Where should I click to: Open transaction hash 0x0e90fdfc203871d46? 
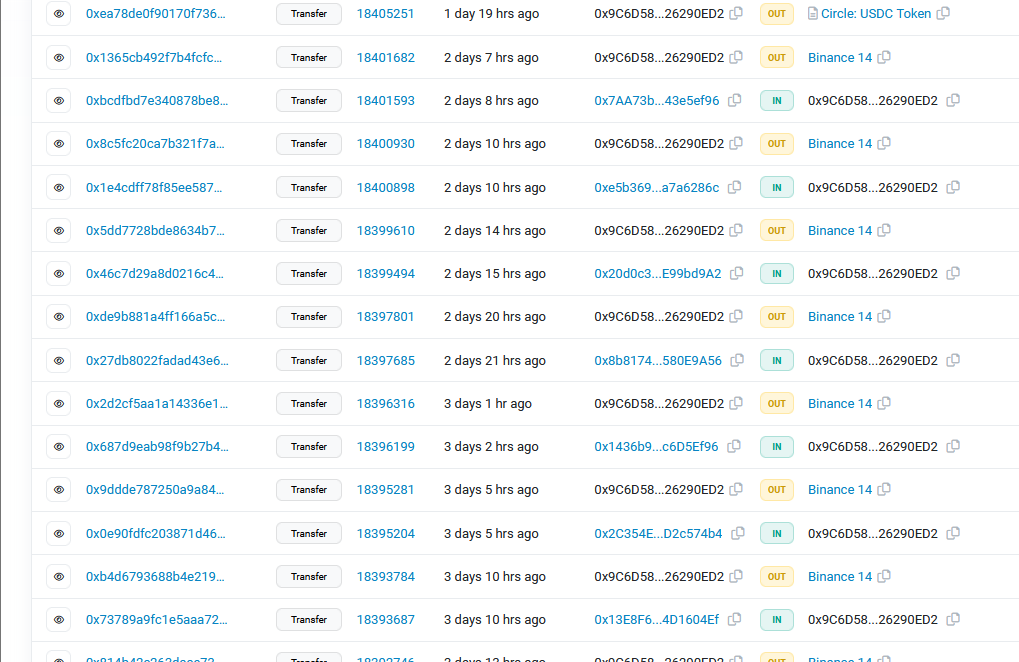155,533
